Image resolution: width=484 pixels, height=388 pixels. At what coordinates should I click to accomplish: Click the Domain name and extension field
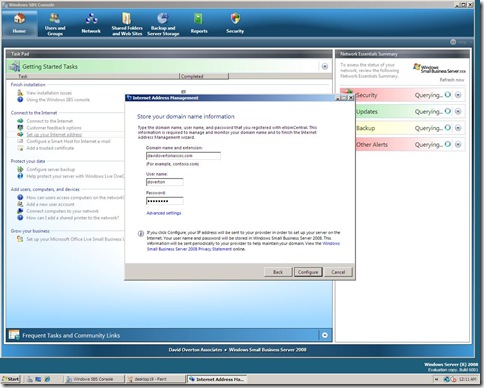tap(183, 156)
